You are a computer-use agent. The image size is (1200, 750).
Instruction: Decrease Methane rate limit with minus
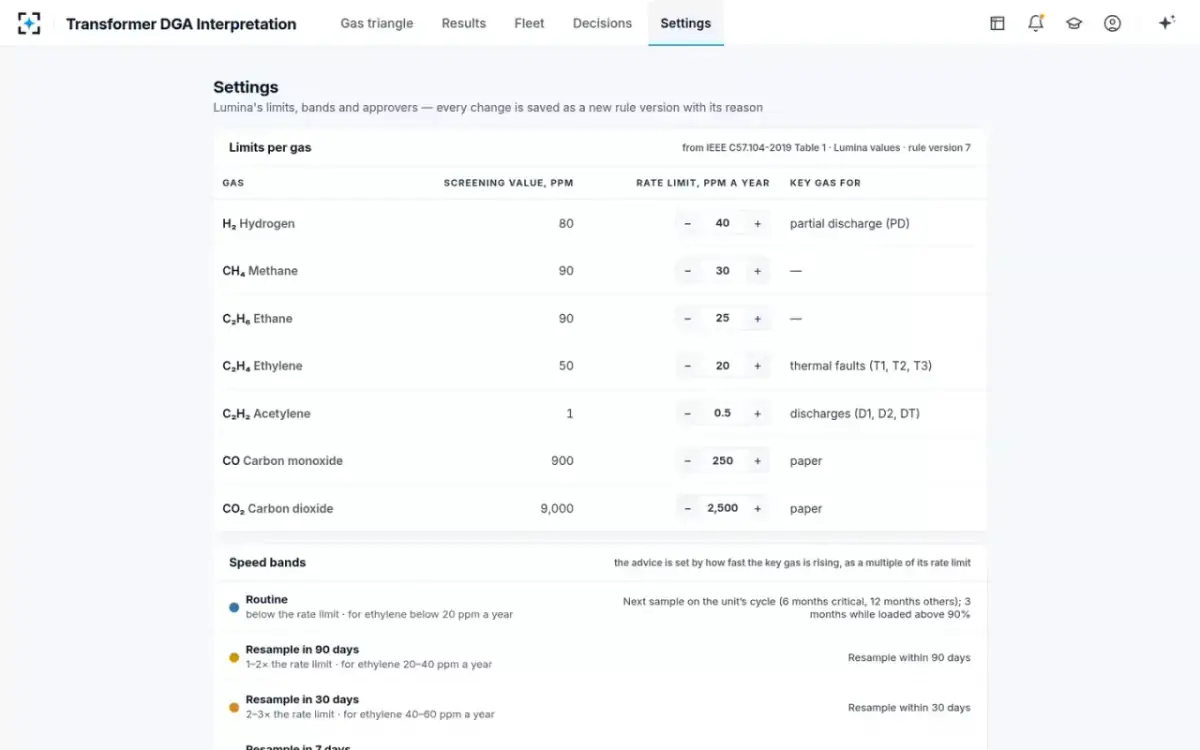(688, 271)
